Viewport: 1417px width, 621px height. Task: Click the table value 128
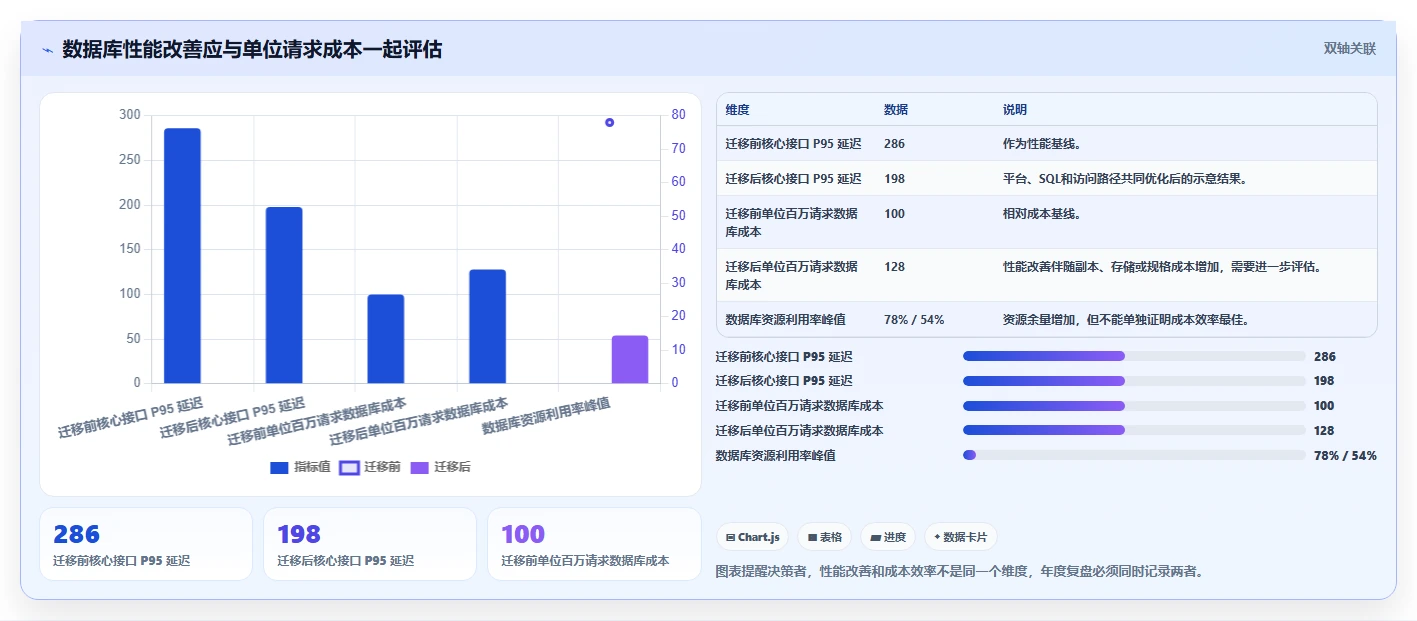tap(894, 267)
